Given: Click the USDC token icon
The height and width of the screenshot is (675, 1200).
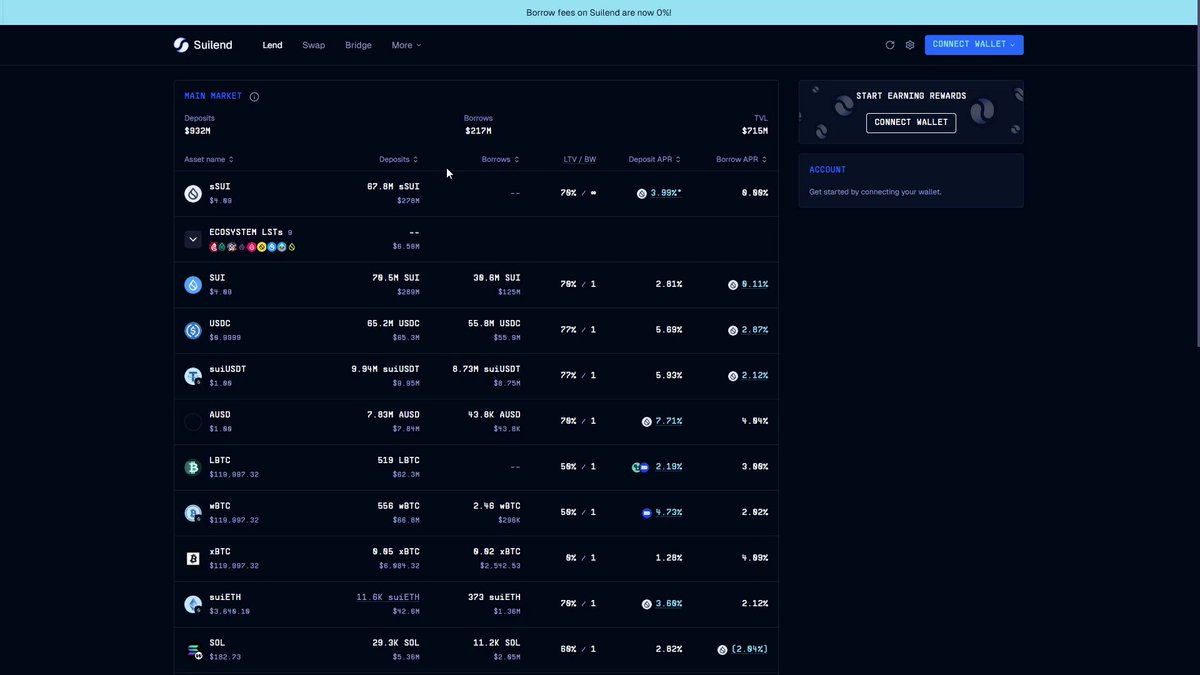Looking at the screenshot, I should [193, 330].
